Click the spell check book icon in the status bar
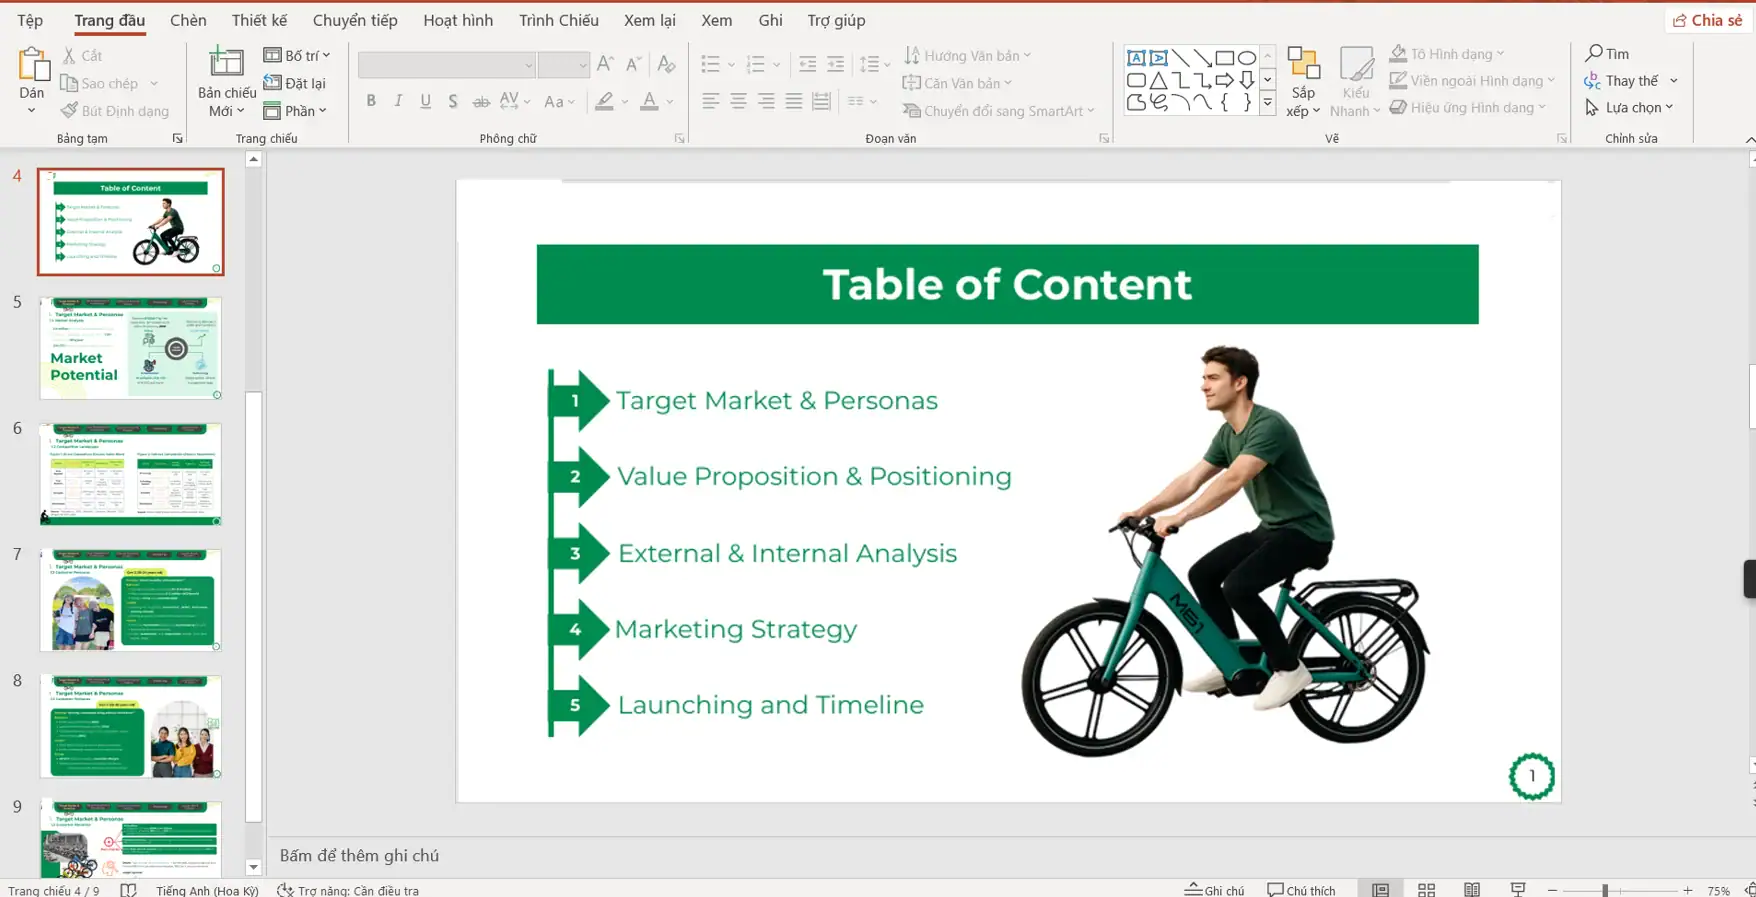 click(x=128, y=890)
